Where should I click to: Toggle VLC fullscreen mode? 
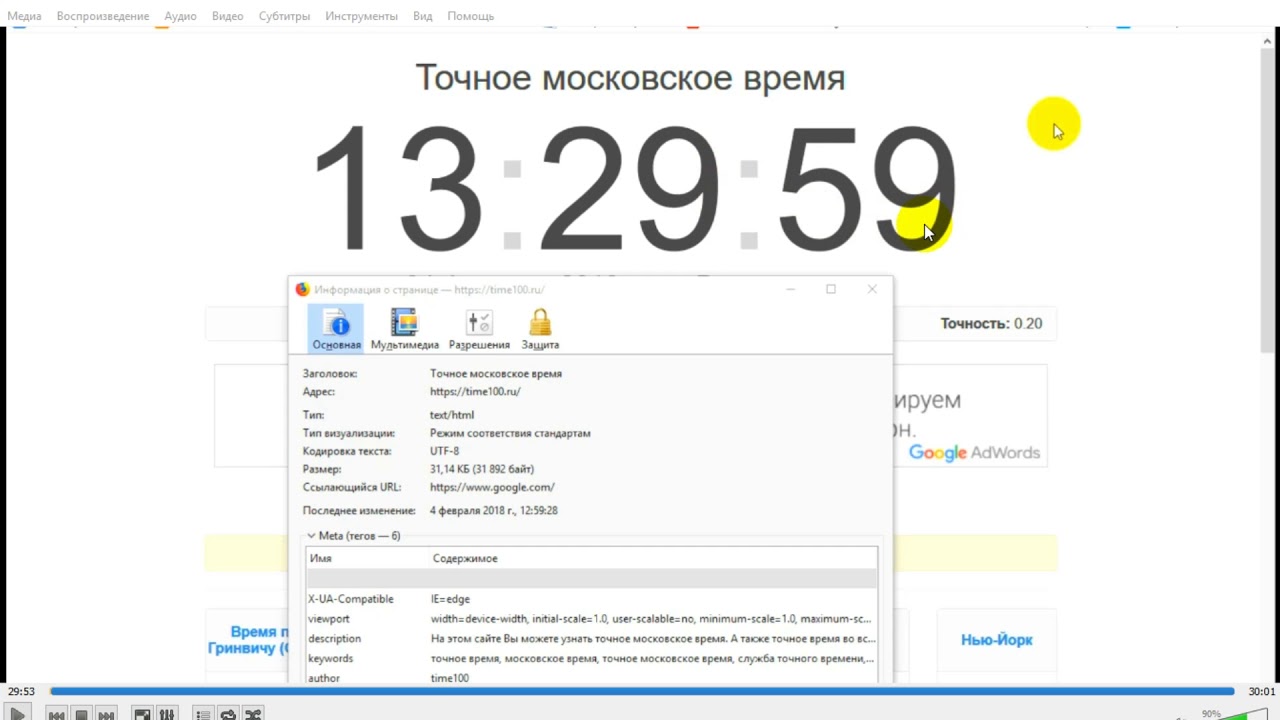tap(142, 714)
